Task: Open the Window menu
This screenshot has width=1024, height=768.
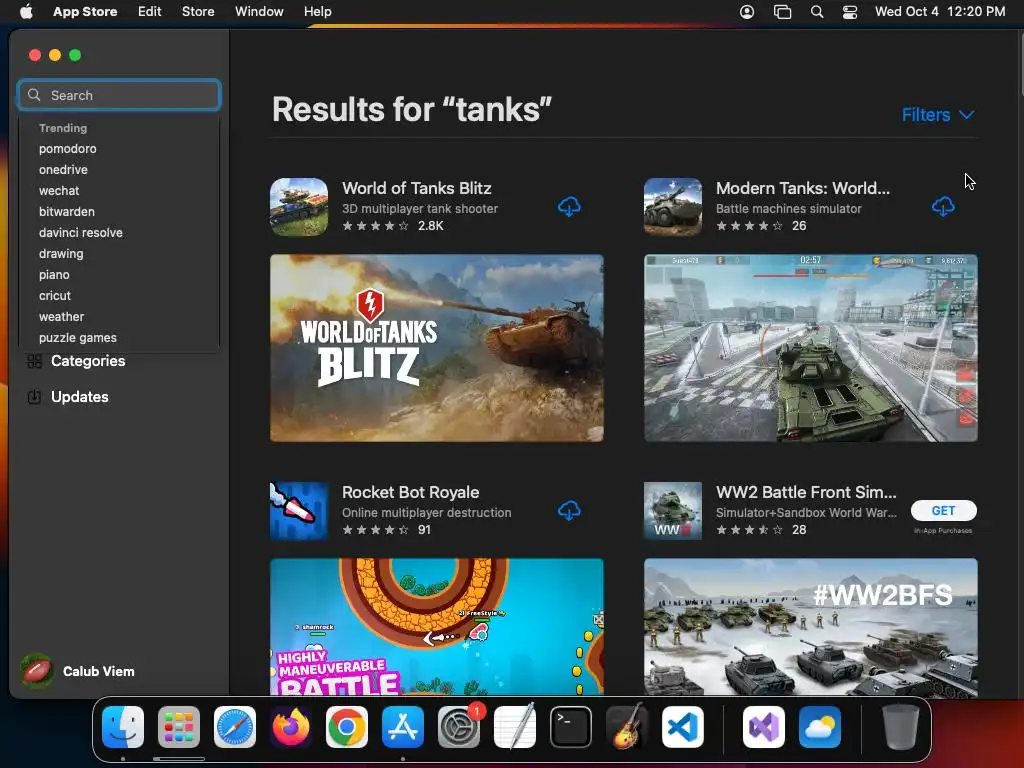Action: (259, 11)
